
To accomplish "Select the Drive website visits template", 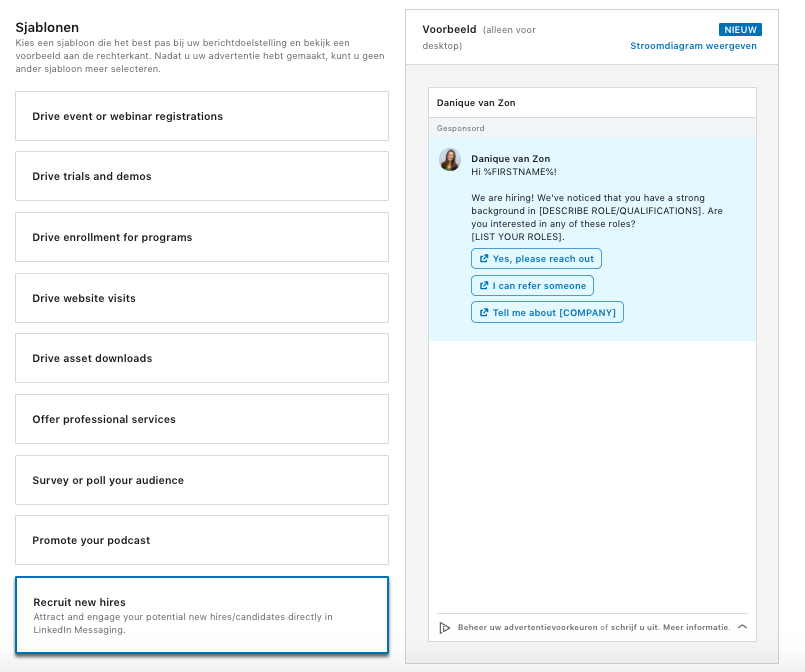I will [x=202, y=298].
